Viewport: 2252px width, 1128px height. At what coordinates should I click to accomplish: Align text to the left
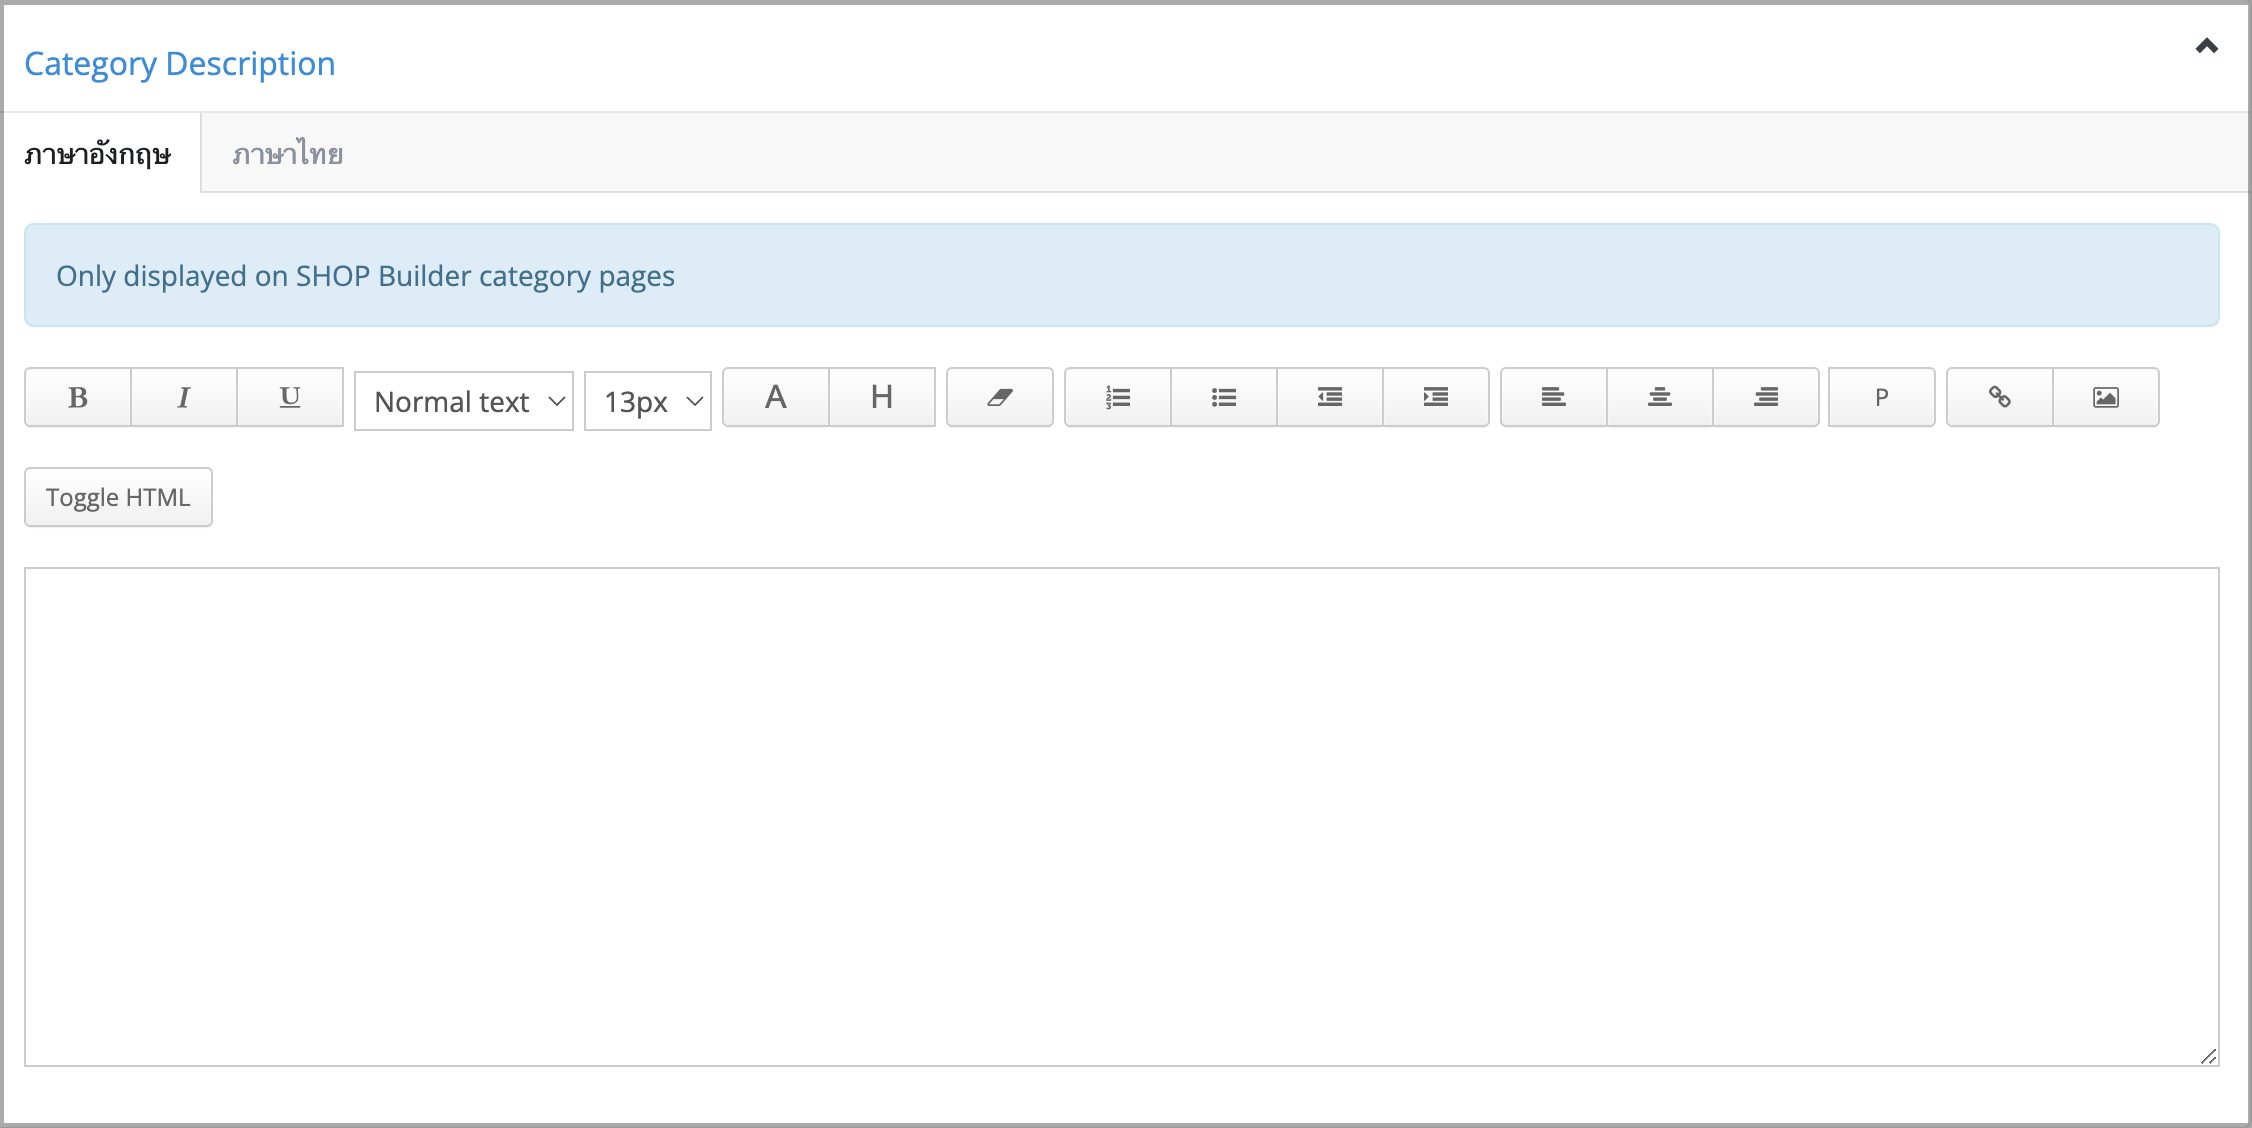coord(1554,397)
